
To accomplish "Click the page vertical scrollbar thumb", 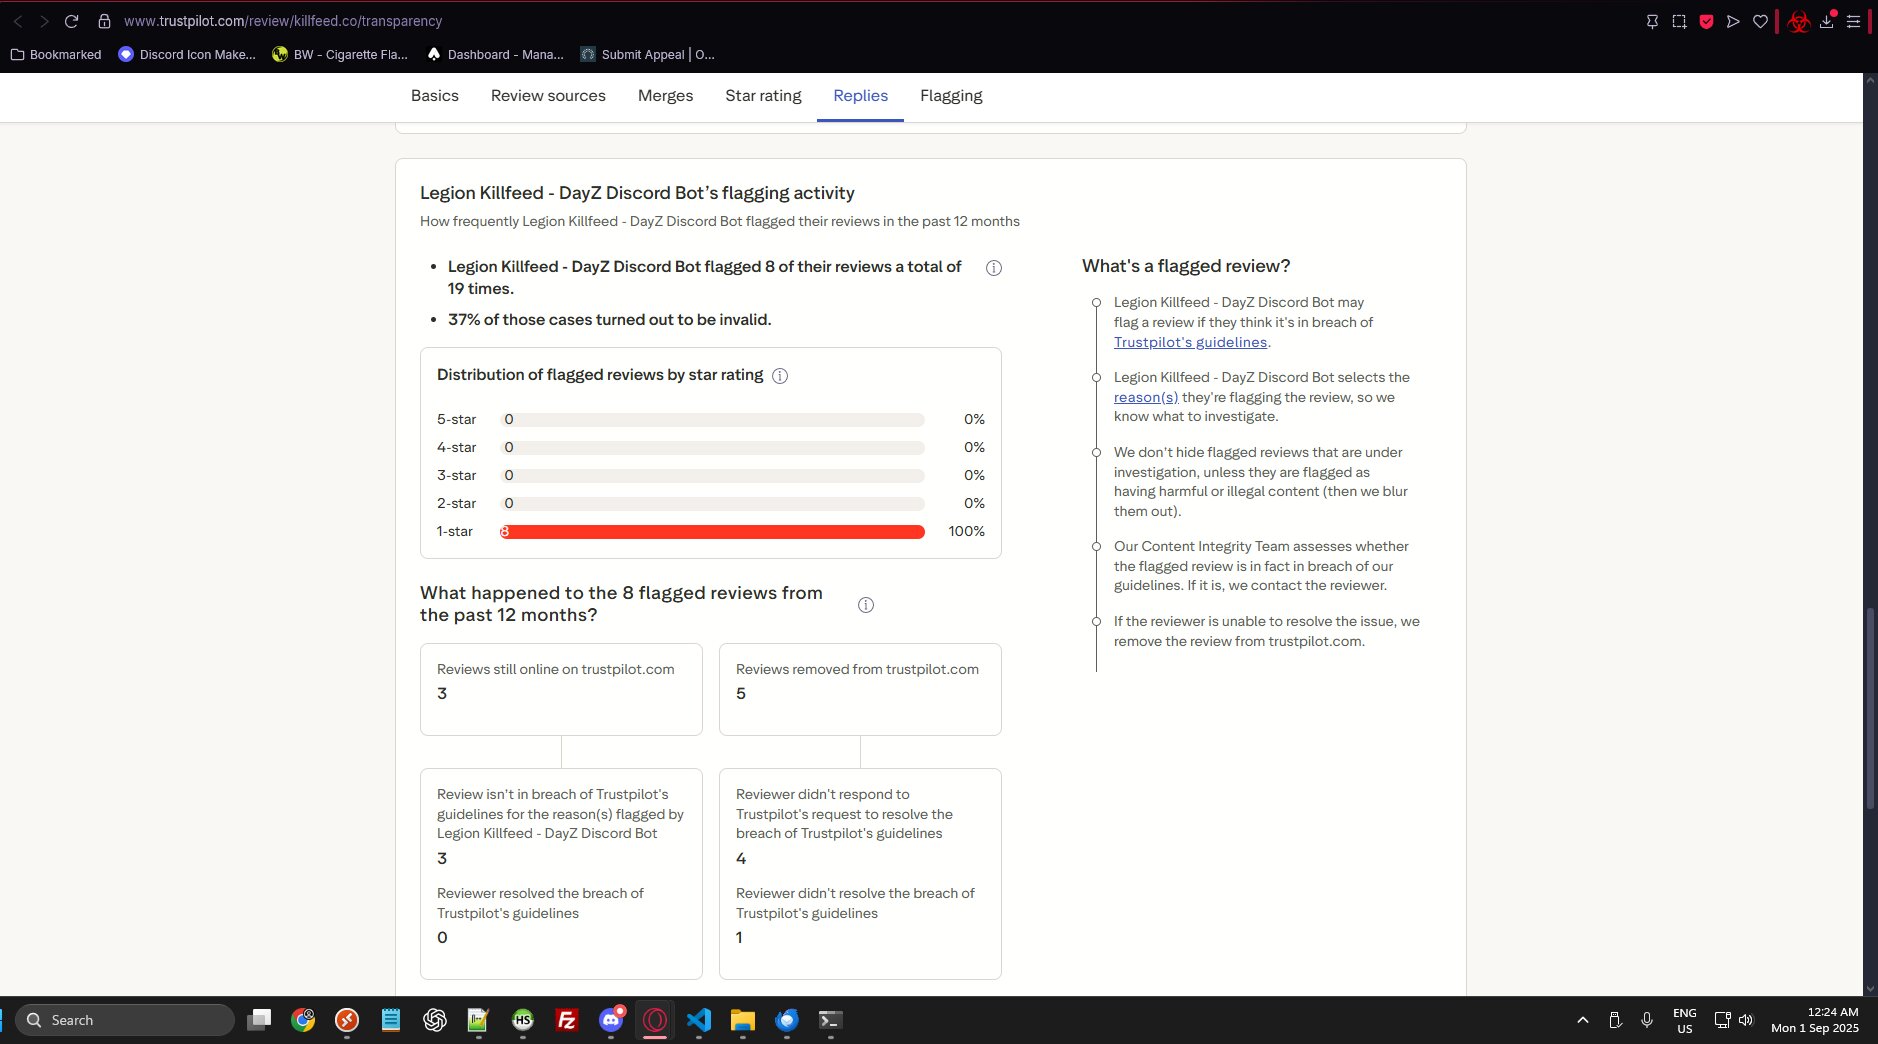I will [1870, 708].
